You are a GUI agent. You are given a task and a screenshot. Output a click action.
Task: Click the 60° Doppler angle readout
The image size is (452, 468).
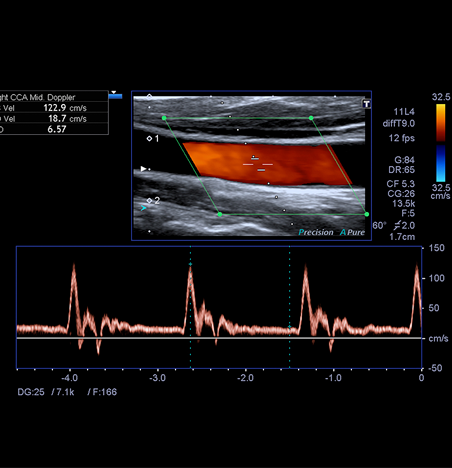pyautogui.click(x=379, y=226)
